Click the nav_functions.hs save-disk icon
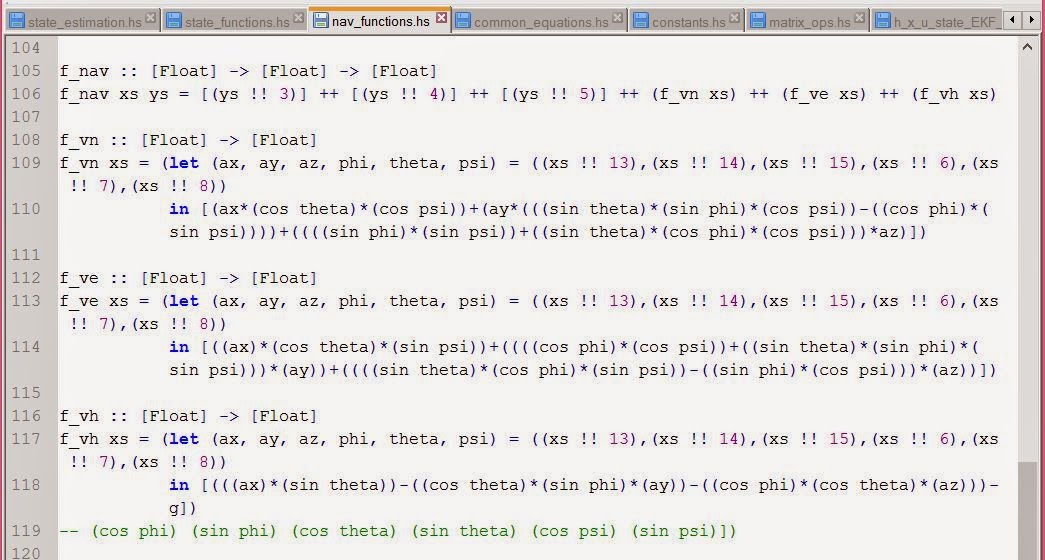Viewport: 1045px width, 560px height. click(x=321, y=20)
